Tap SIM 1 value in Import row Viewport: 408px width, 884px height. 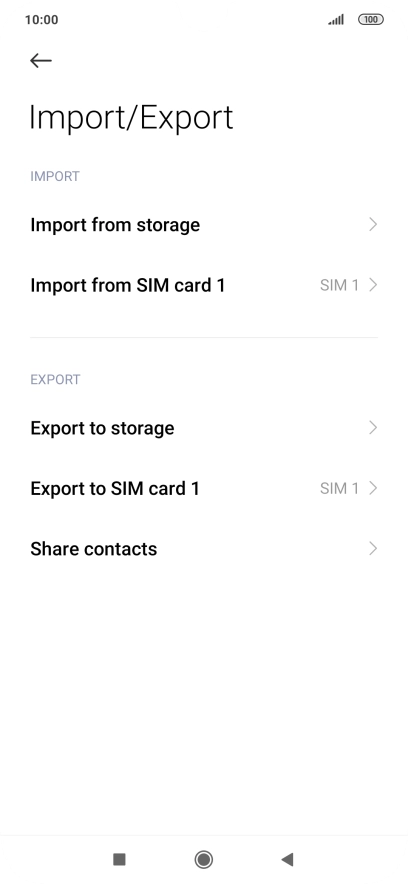pos(339,285)
